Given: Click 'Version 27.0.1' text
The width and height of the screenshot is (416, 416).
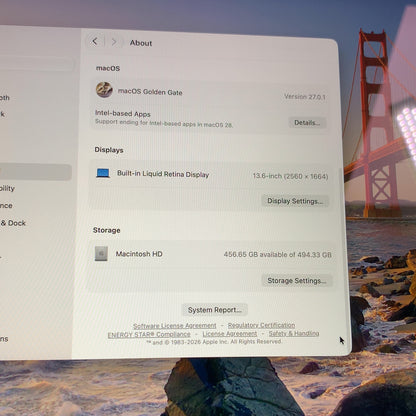Looking at the screenshot, I should point(305,97).
